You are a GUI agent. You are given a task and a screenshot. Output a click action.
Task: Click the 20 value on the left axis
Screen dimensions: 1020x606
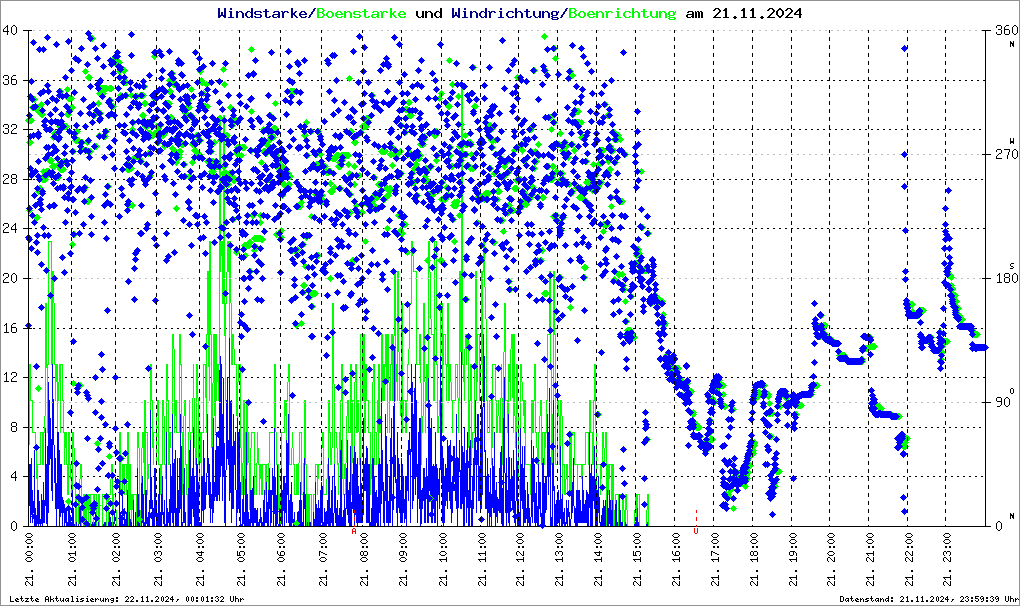[10, 279]
